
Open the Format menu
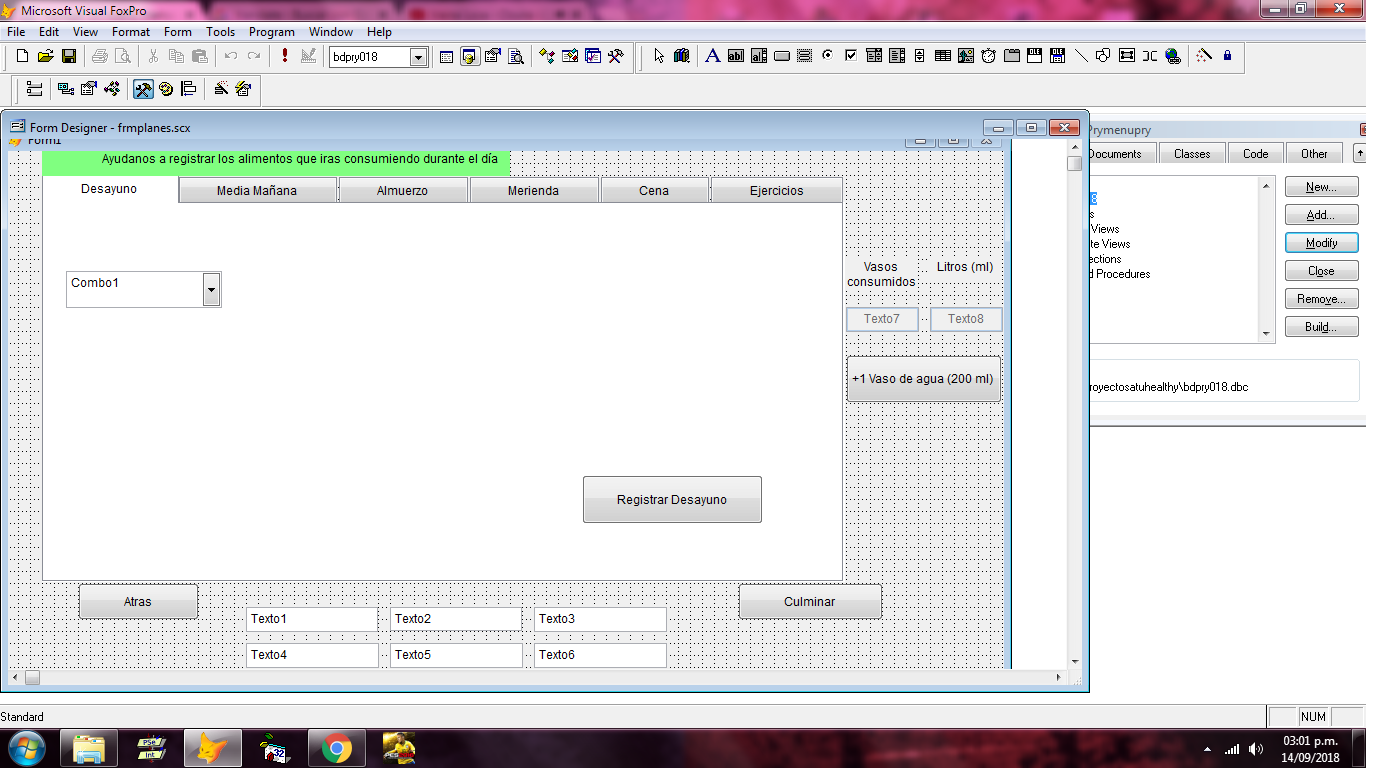pos(131,32)
